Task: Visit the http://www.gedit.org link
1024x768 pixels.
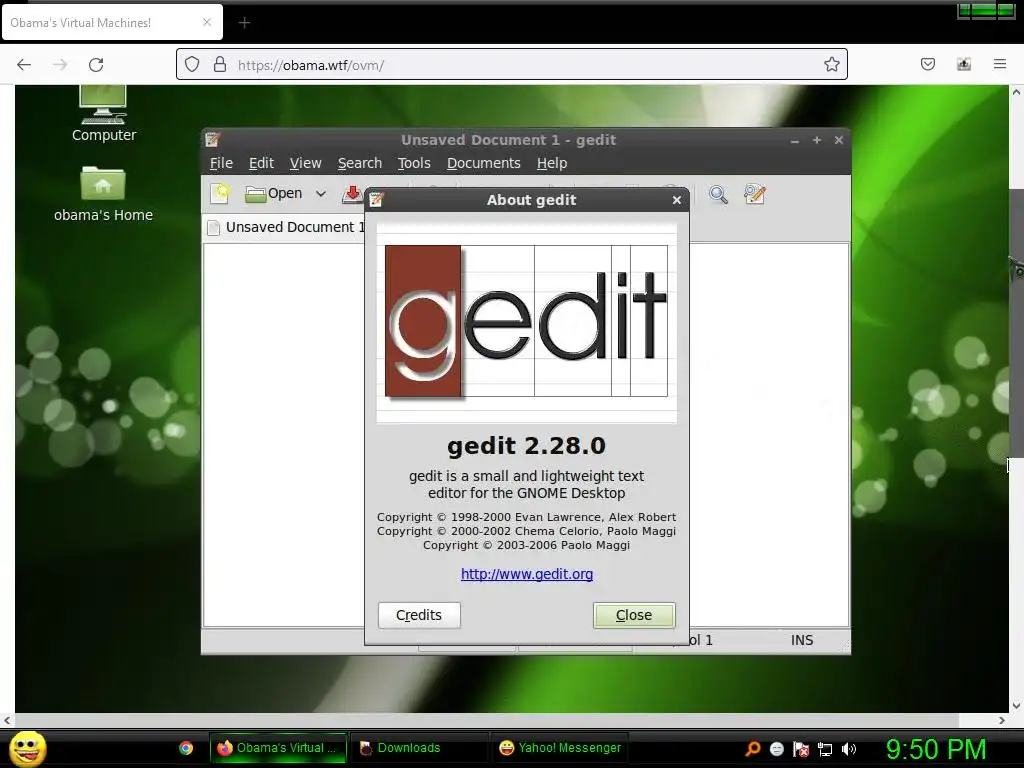Action: (527, 574)
